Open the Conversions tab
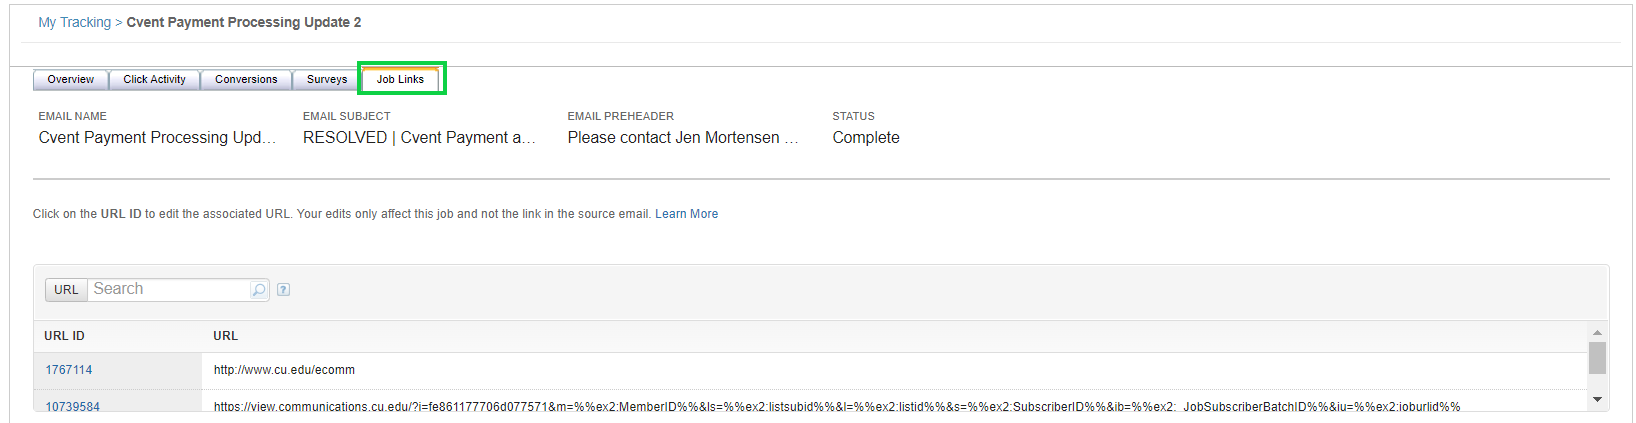This screenshot has width=1636, height=423. pyautogui.click(x=246, y=80)
